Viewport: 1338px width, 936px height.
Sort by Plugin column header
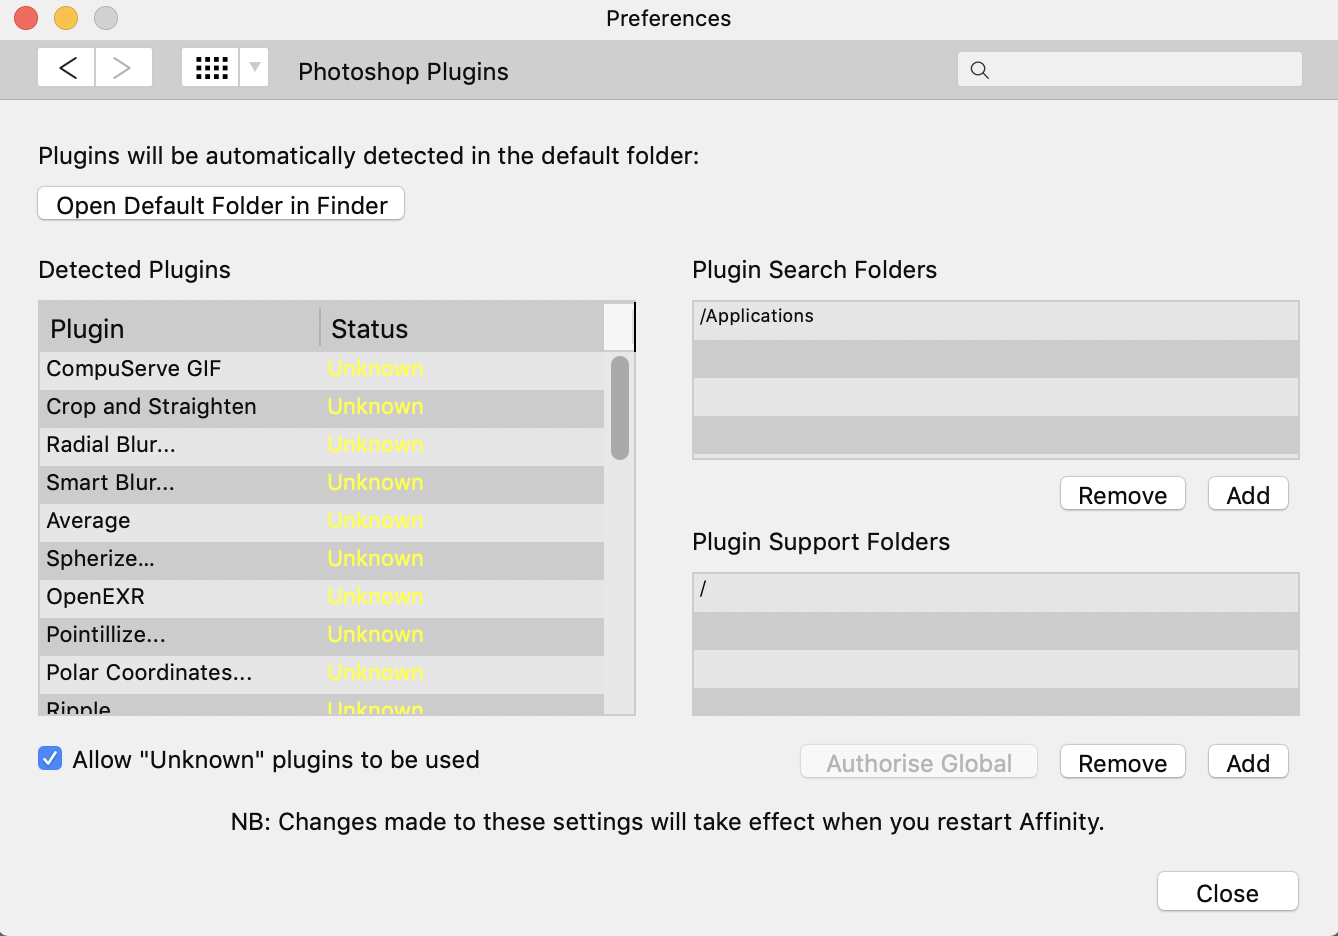[x=180, y=328]
